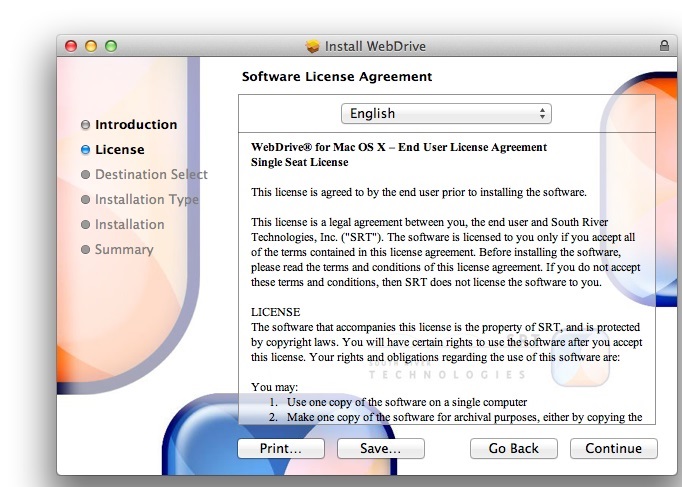Click the package icon beside Install WebDrive
682x487 pixels.
[312, 46]
